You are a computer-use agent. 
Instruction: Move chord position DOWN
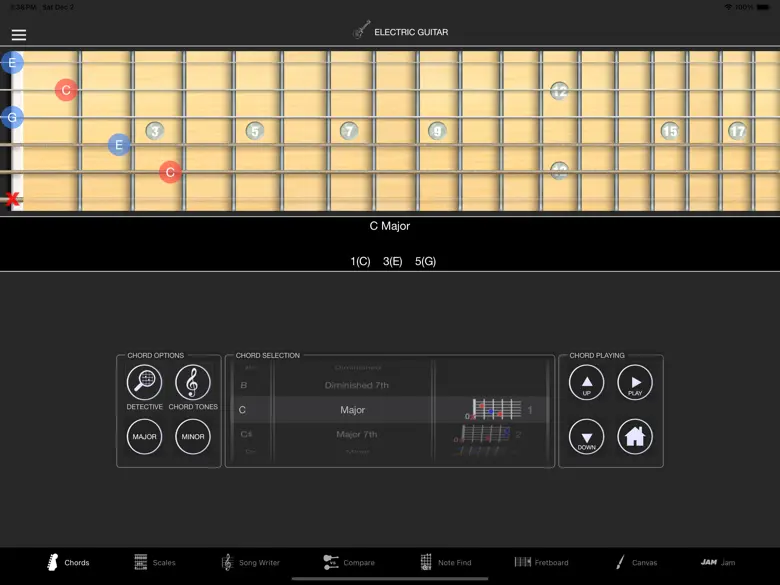[x=586, y=436]
